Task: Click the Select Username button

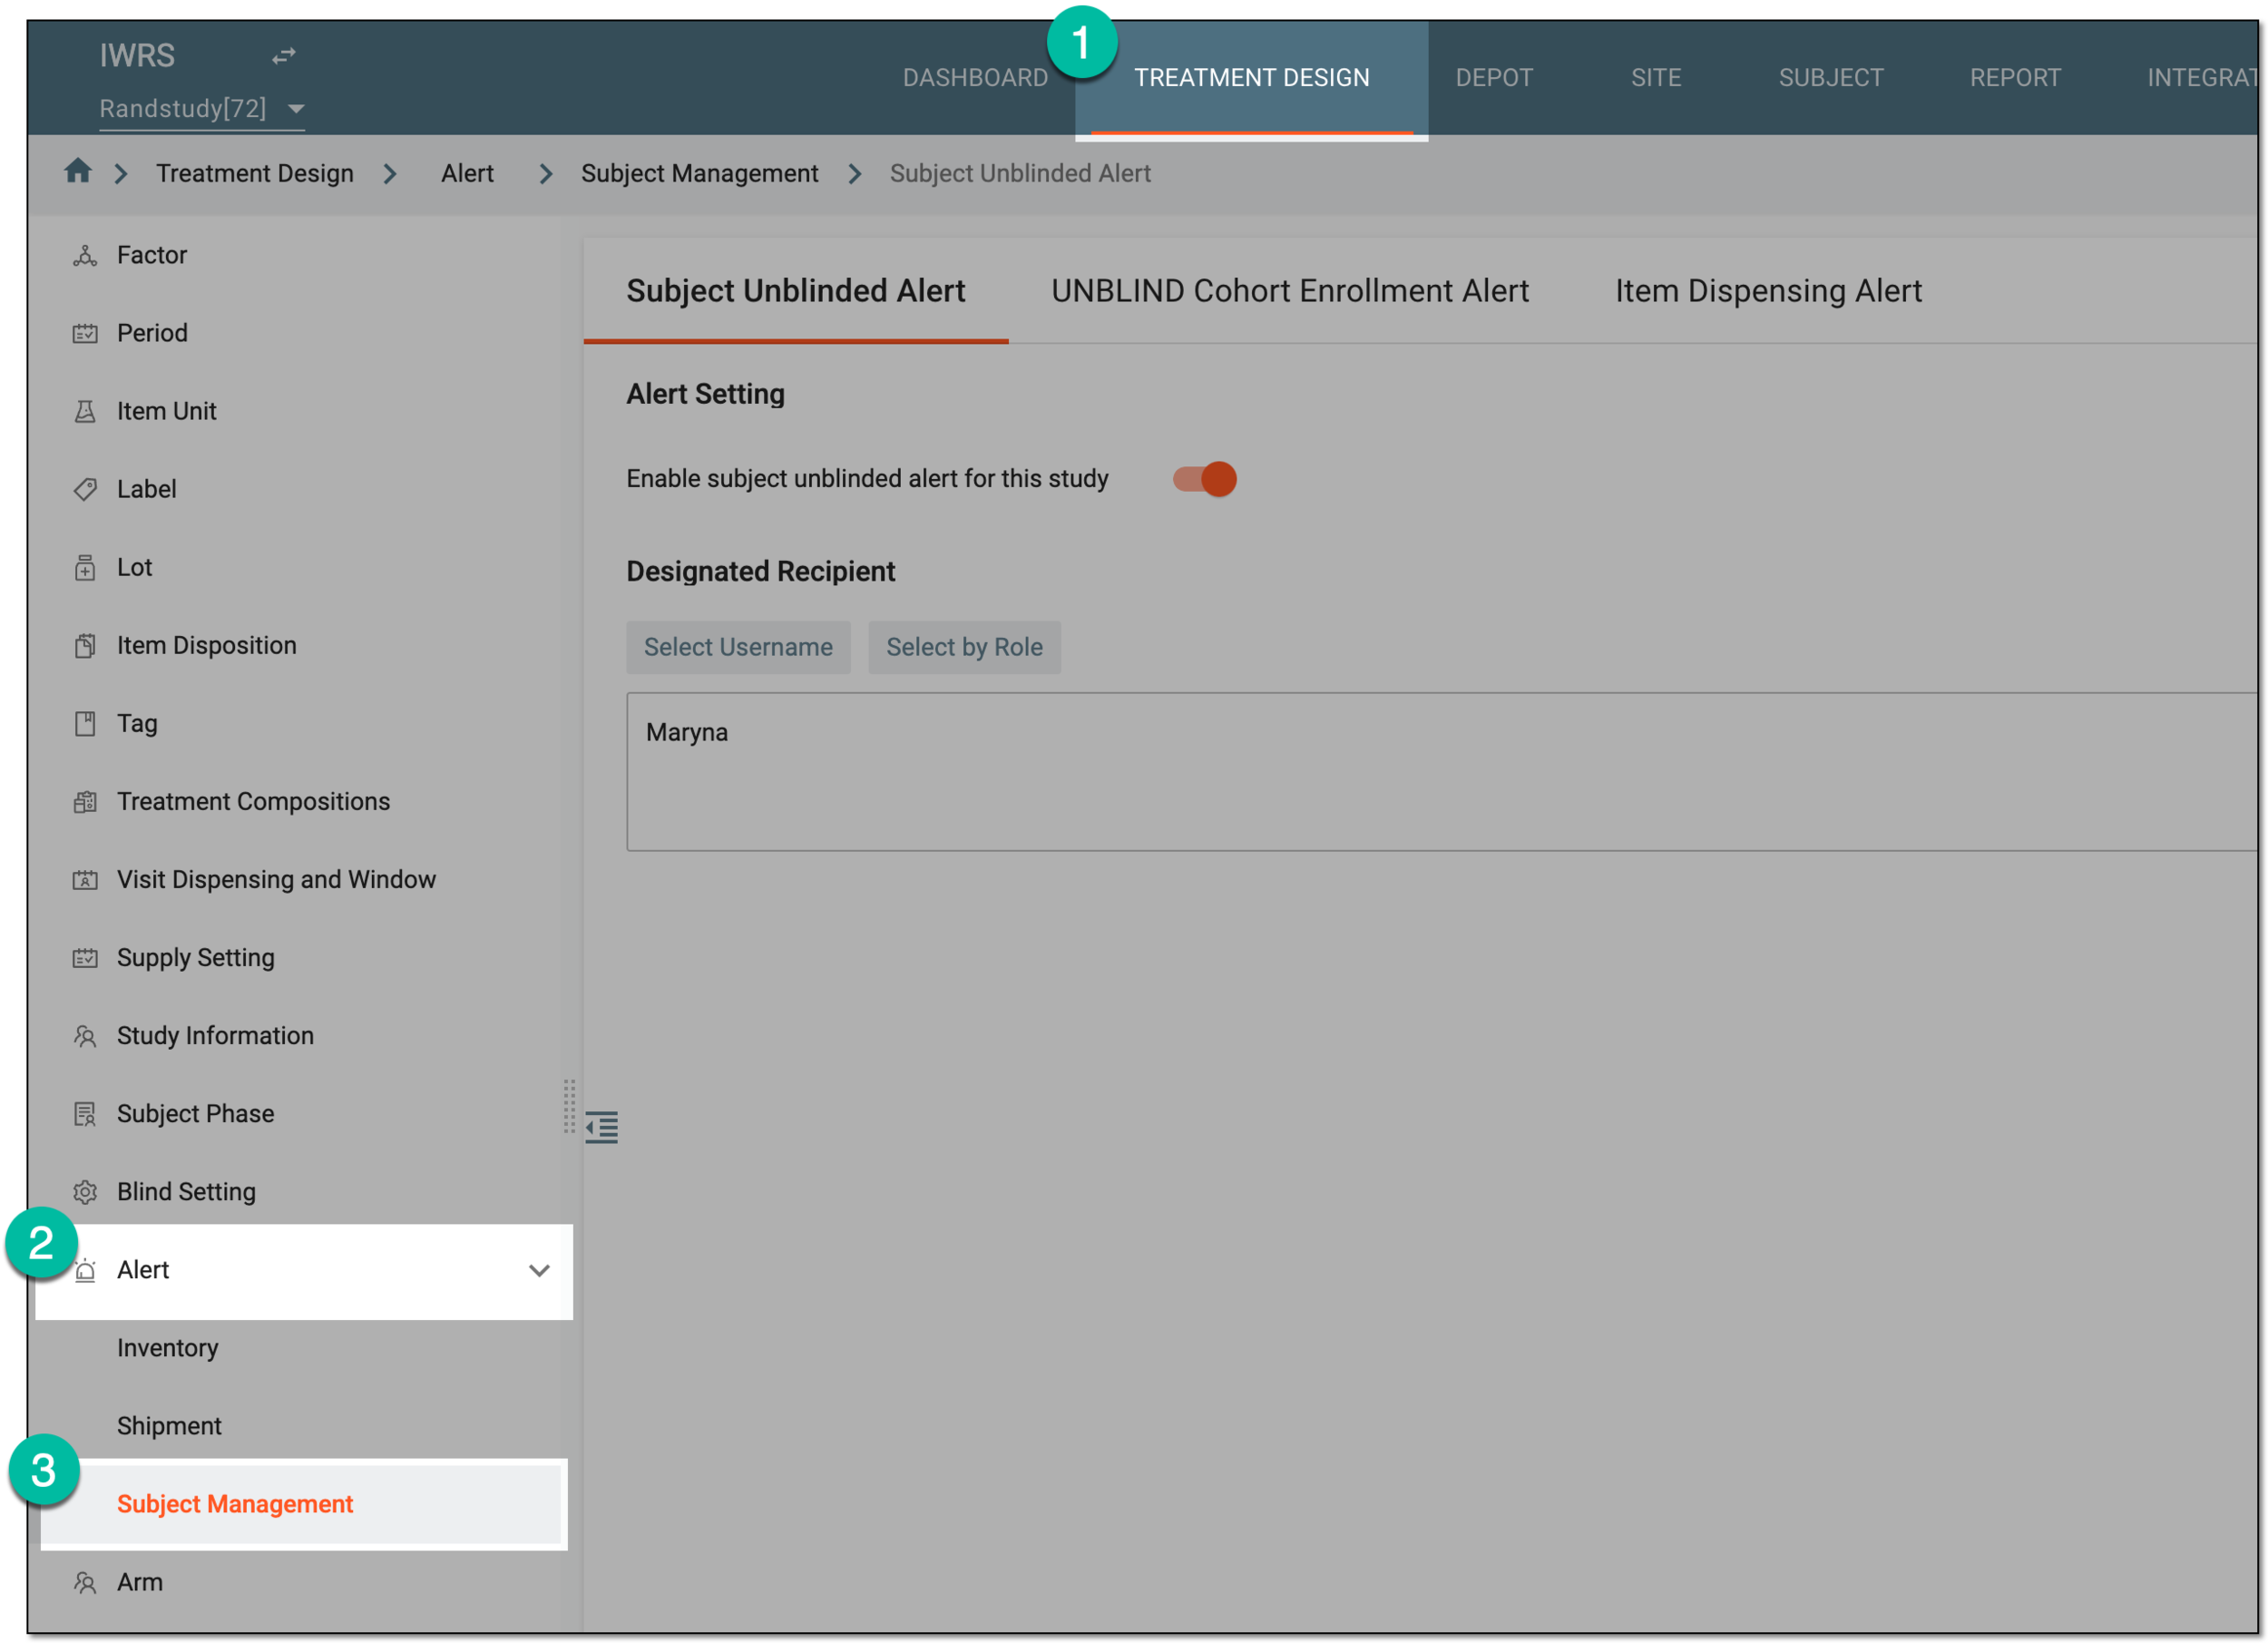Action: coord(738,647)
